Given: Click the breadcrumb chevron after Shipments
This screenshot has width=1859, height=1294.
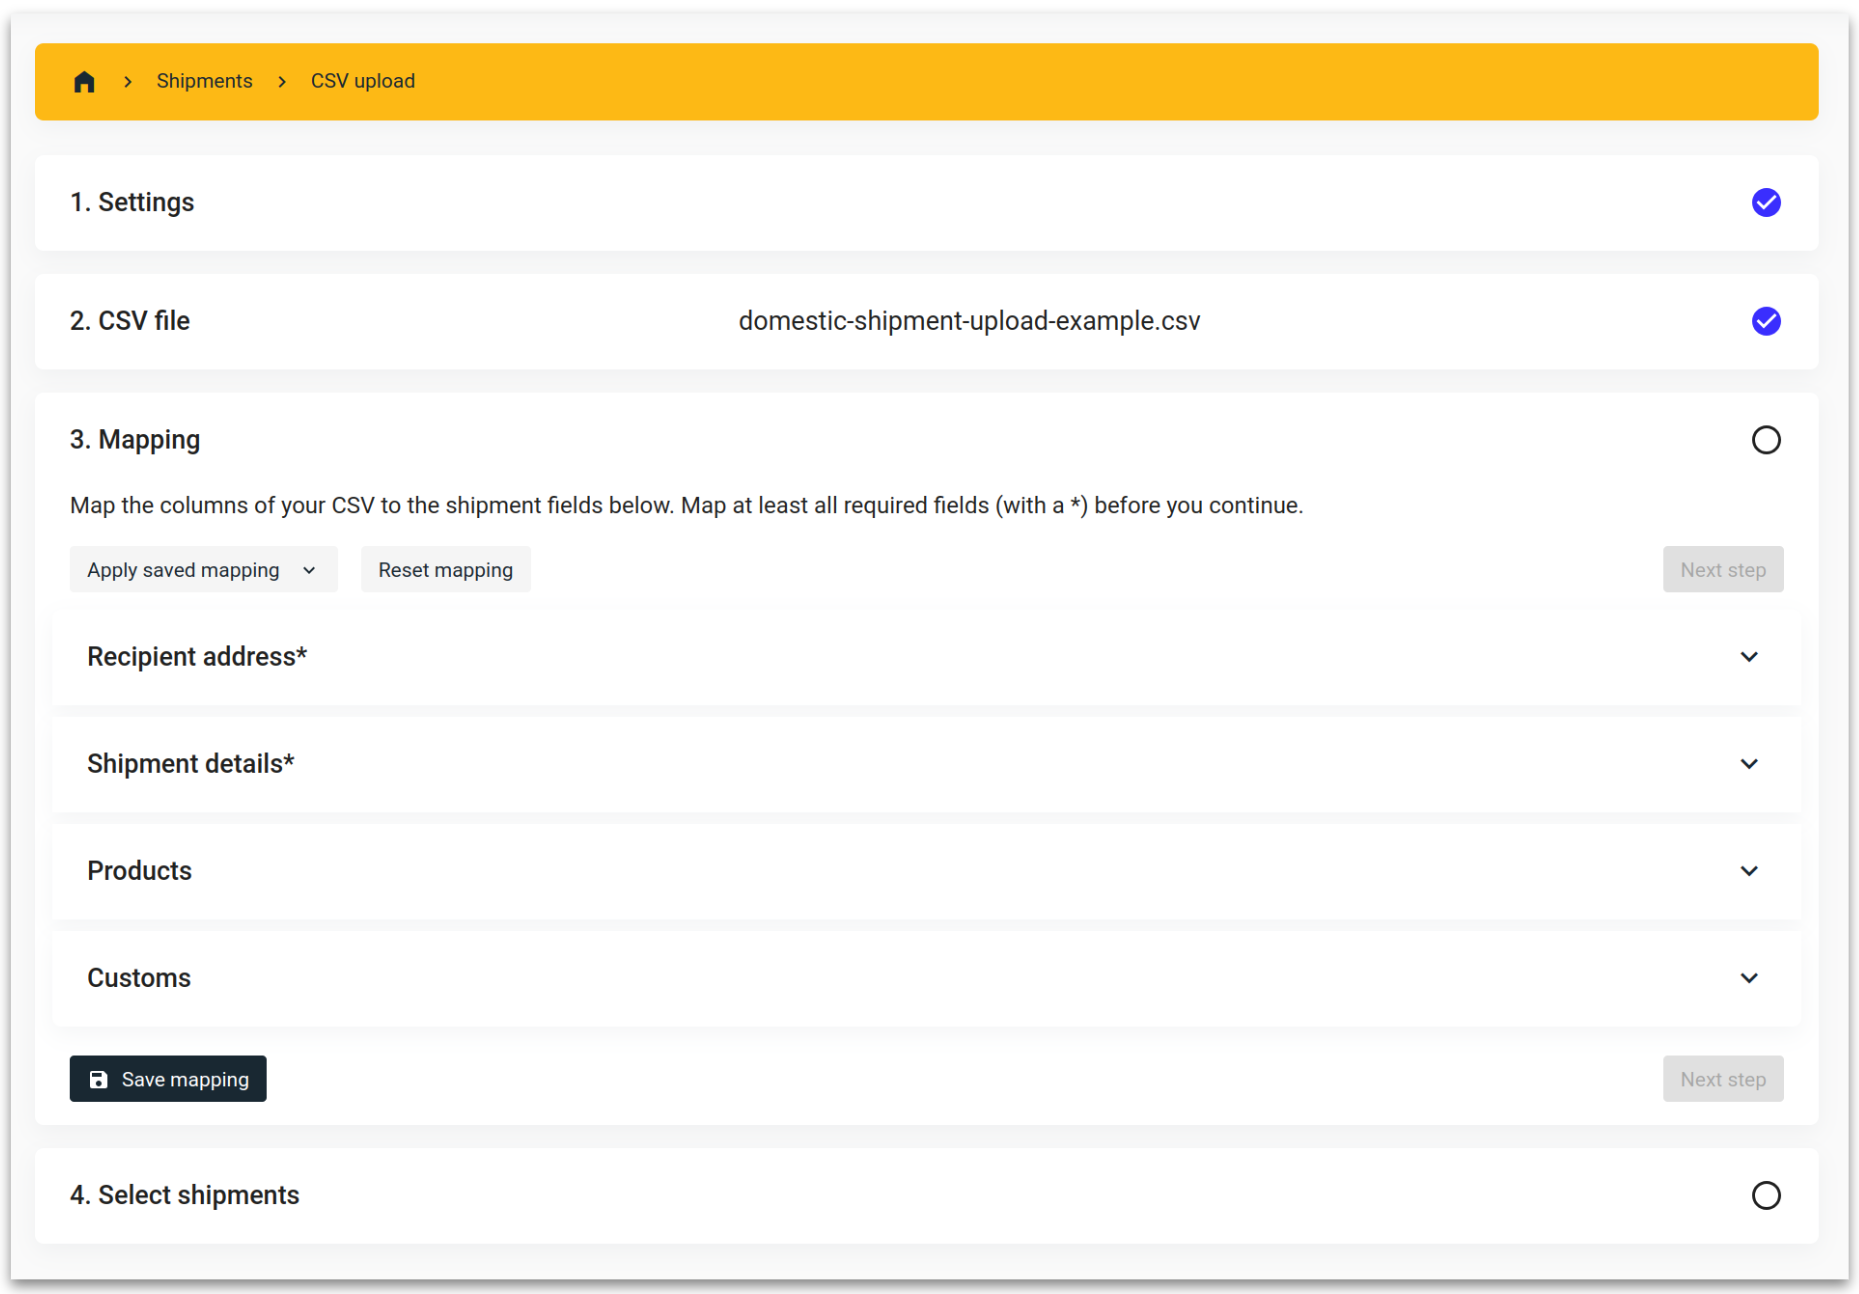Looking at the screenshot, I should [x=282, y=81].
